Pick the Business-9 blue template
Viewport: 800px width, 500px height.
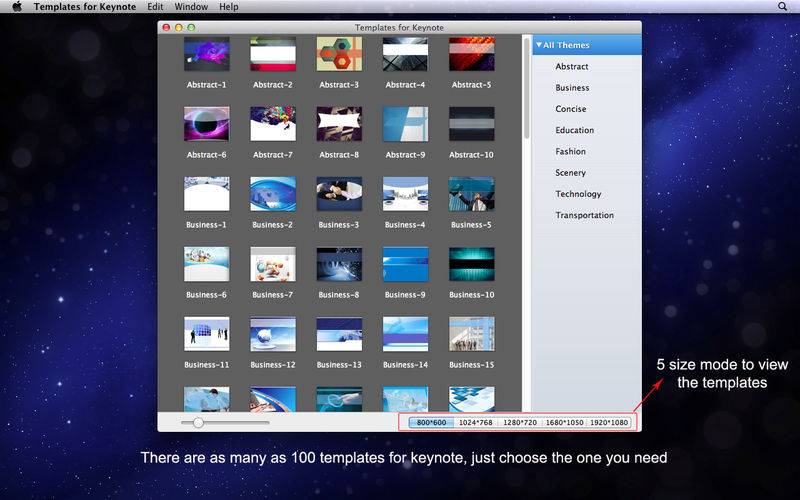click(x=406, y=264)
